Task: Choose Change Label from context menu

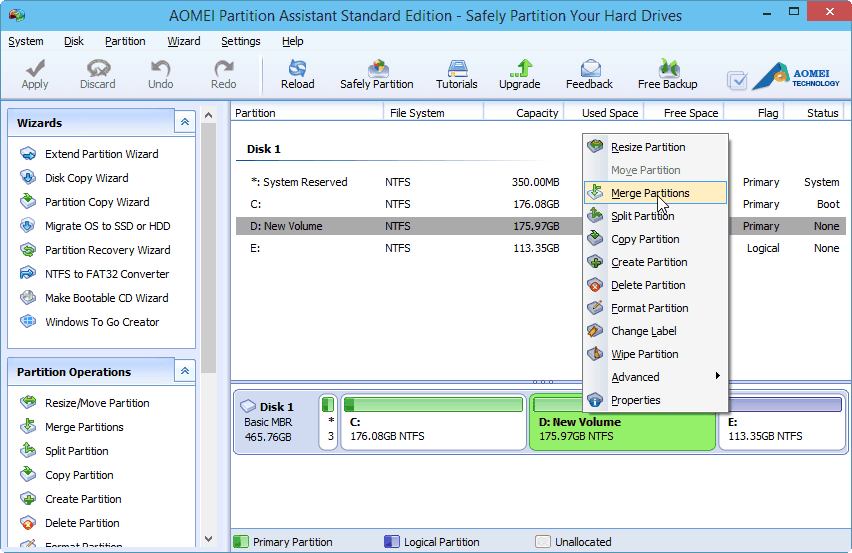Action: [655, 331]
